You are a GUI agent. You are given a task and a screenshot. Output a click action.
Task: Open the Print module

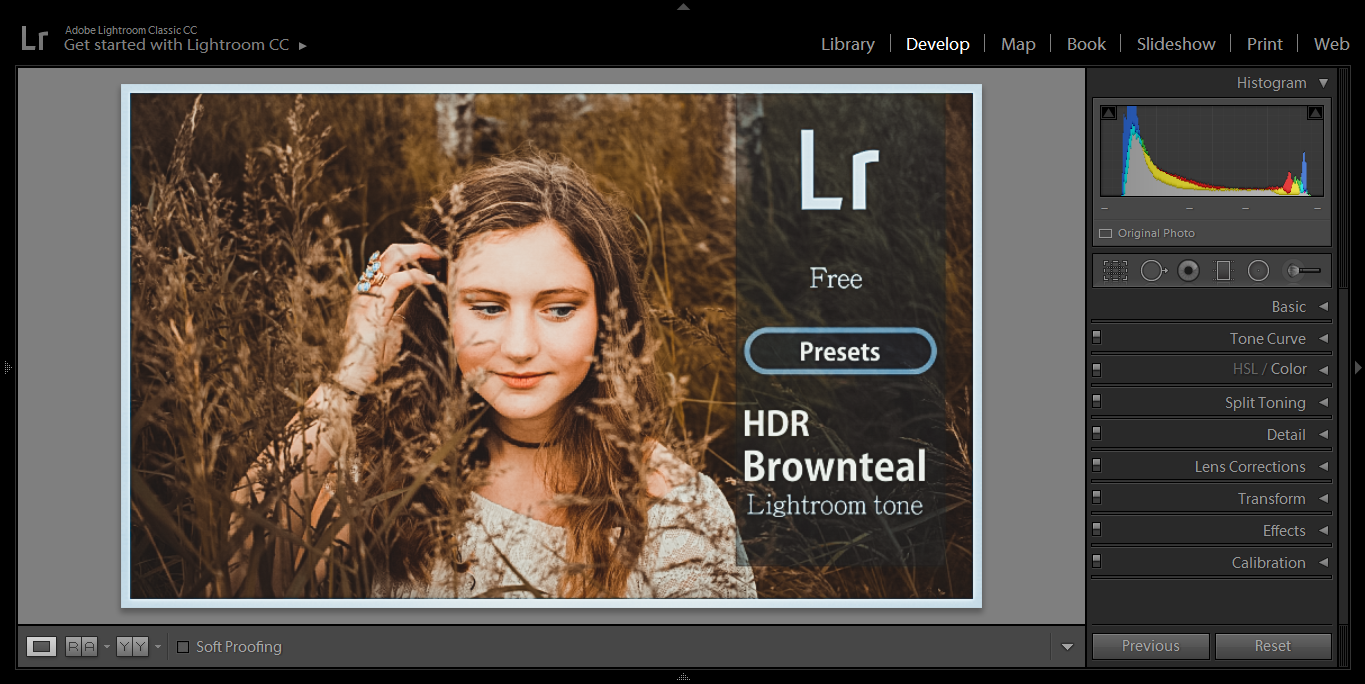click(x=1265, y=44)
